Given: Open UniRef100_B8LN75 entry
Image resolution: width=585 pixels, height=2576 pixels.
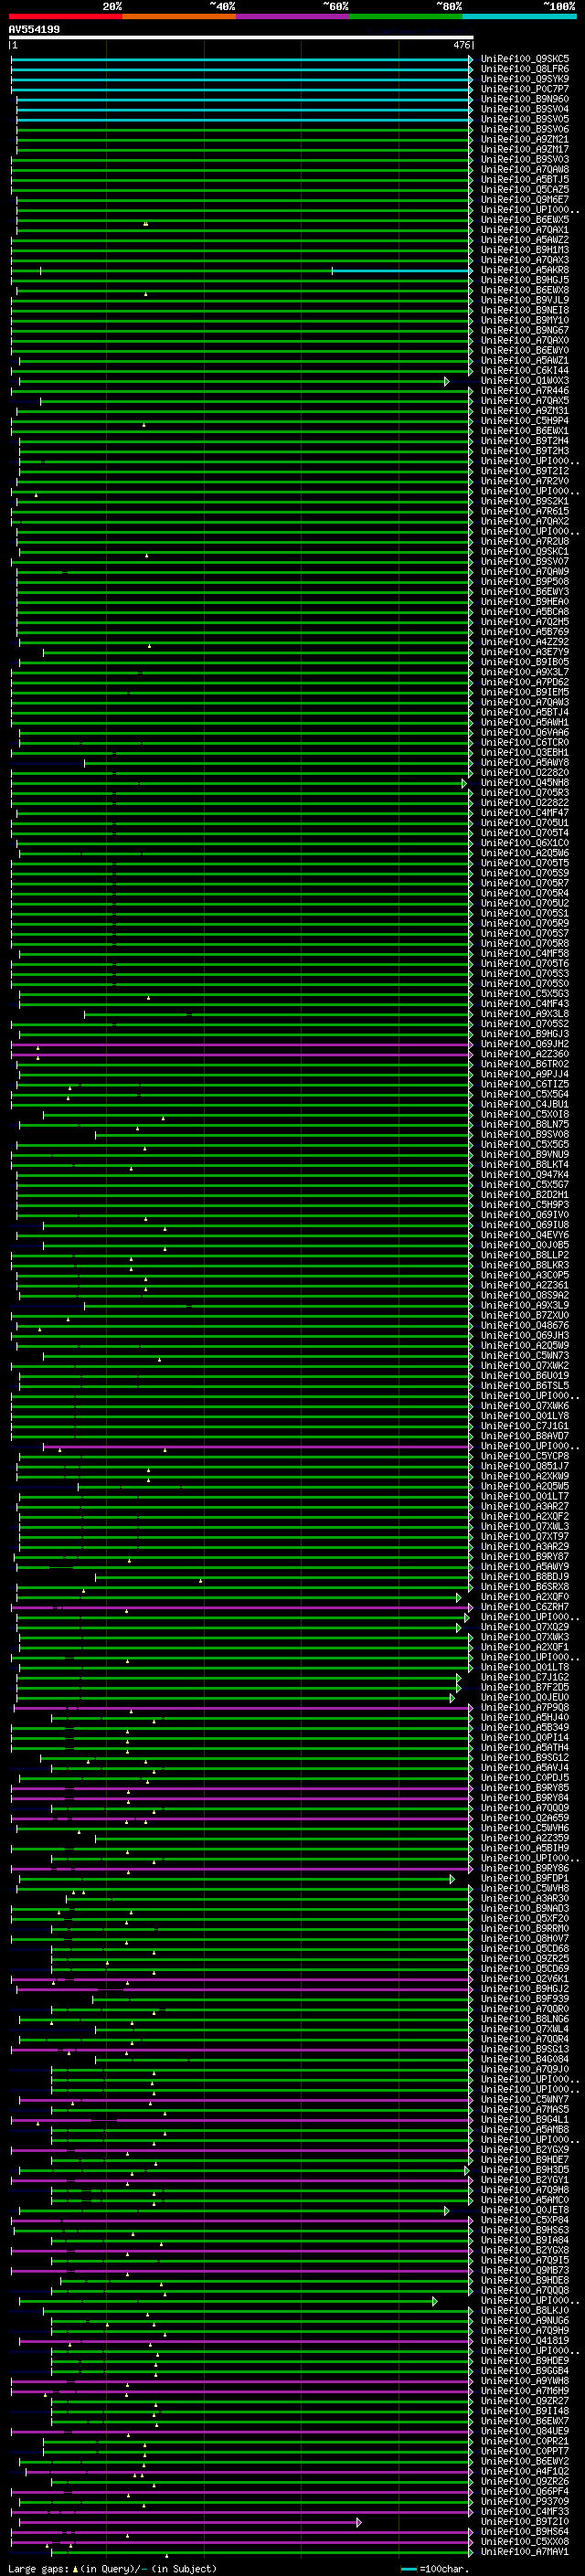Looking at the screenshot, I should click(525, 1124).
